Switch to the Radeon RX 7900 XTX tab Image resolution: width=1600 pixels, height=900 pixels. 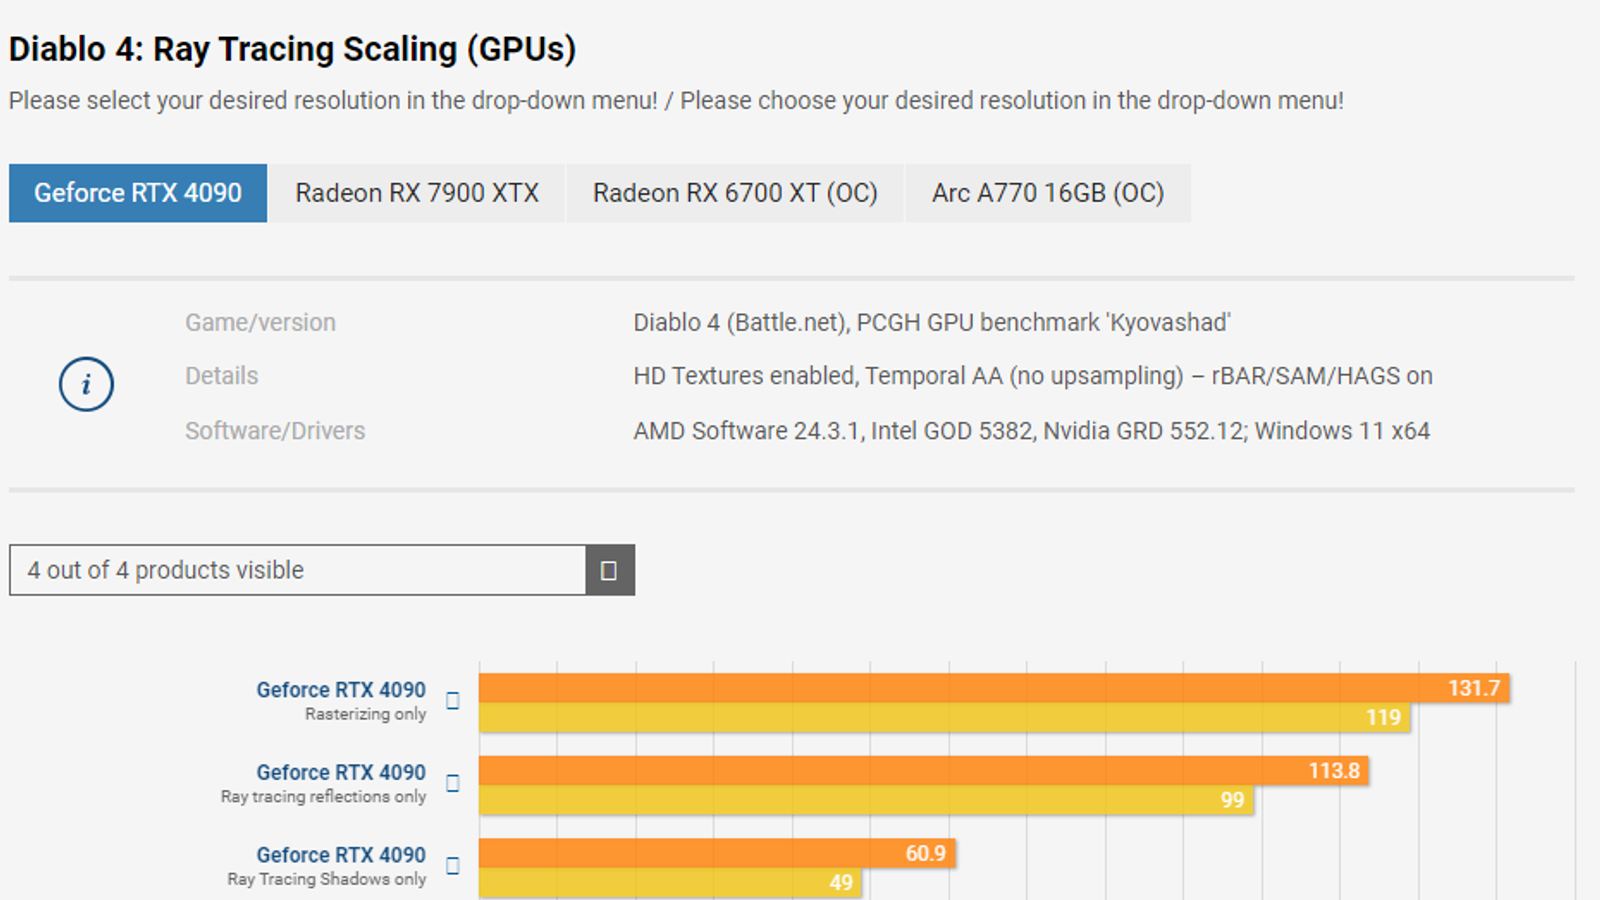417,193
